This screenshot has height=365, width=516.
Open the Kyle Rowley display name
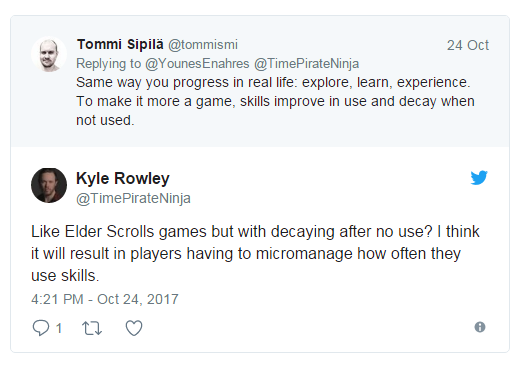123,178
